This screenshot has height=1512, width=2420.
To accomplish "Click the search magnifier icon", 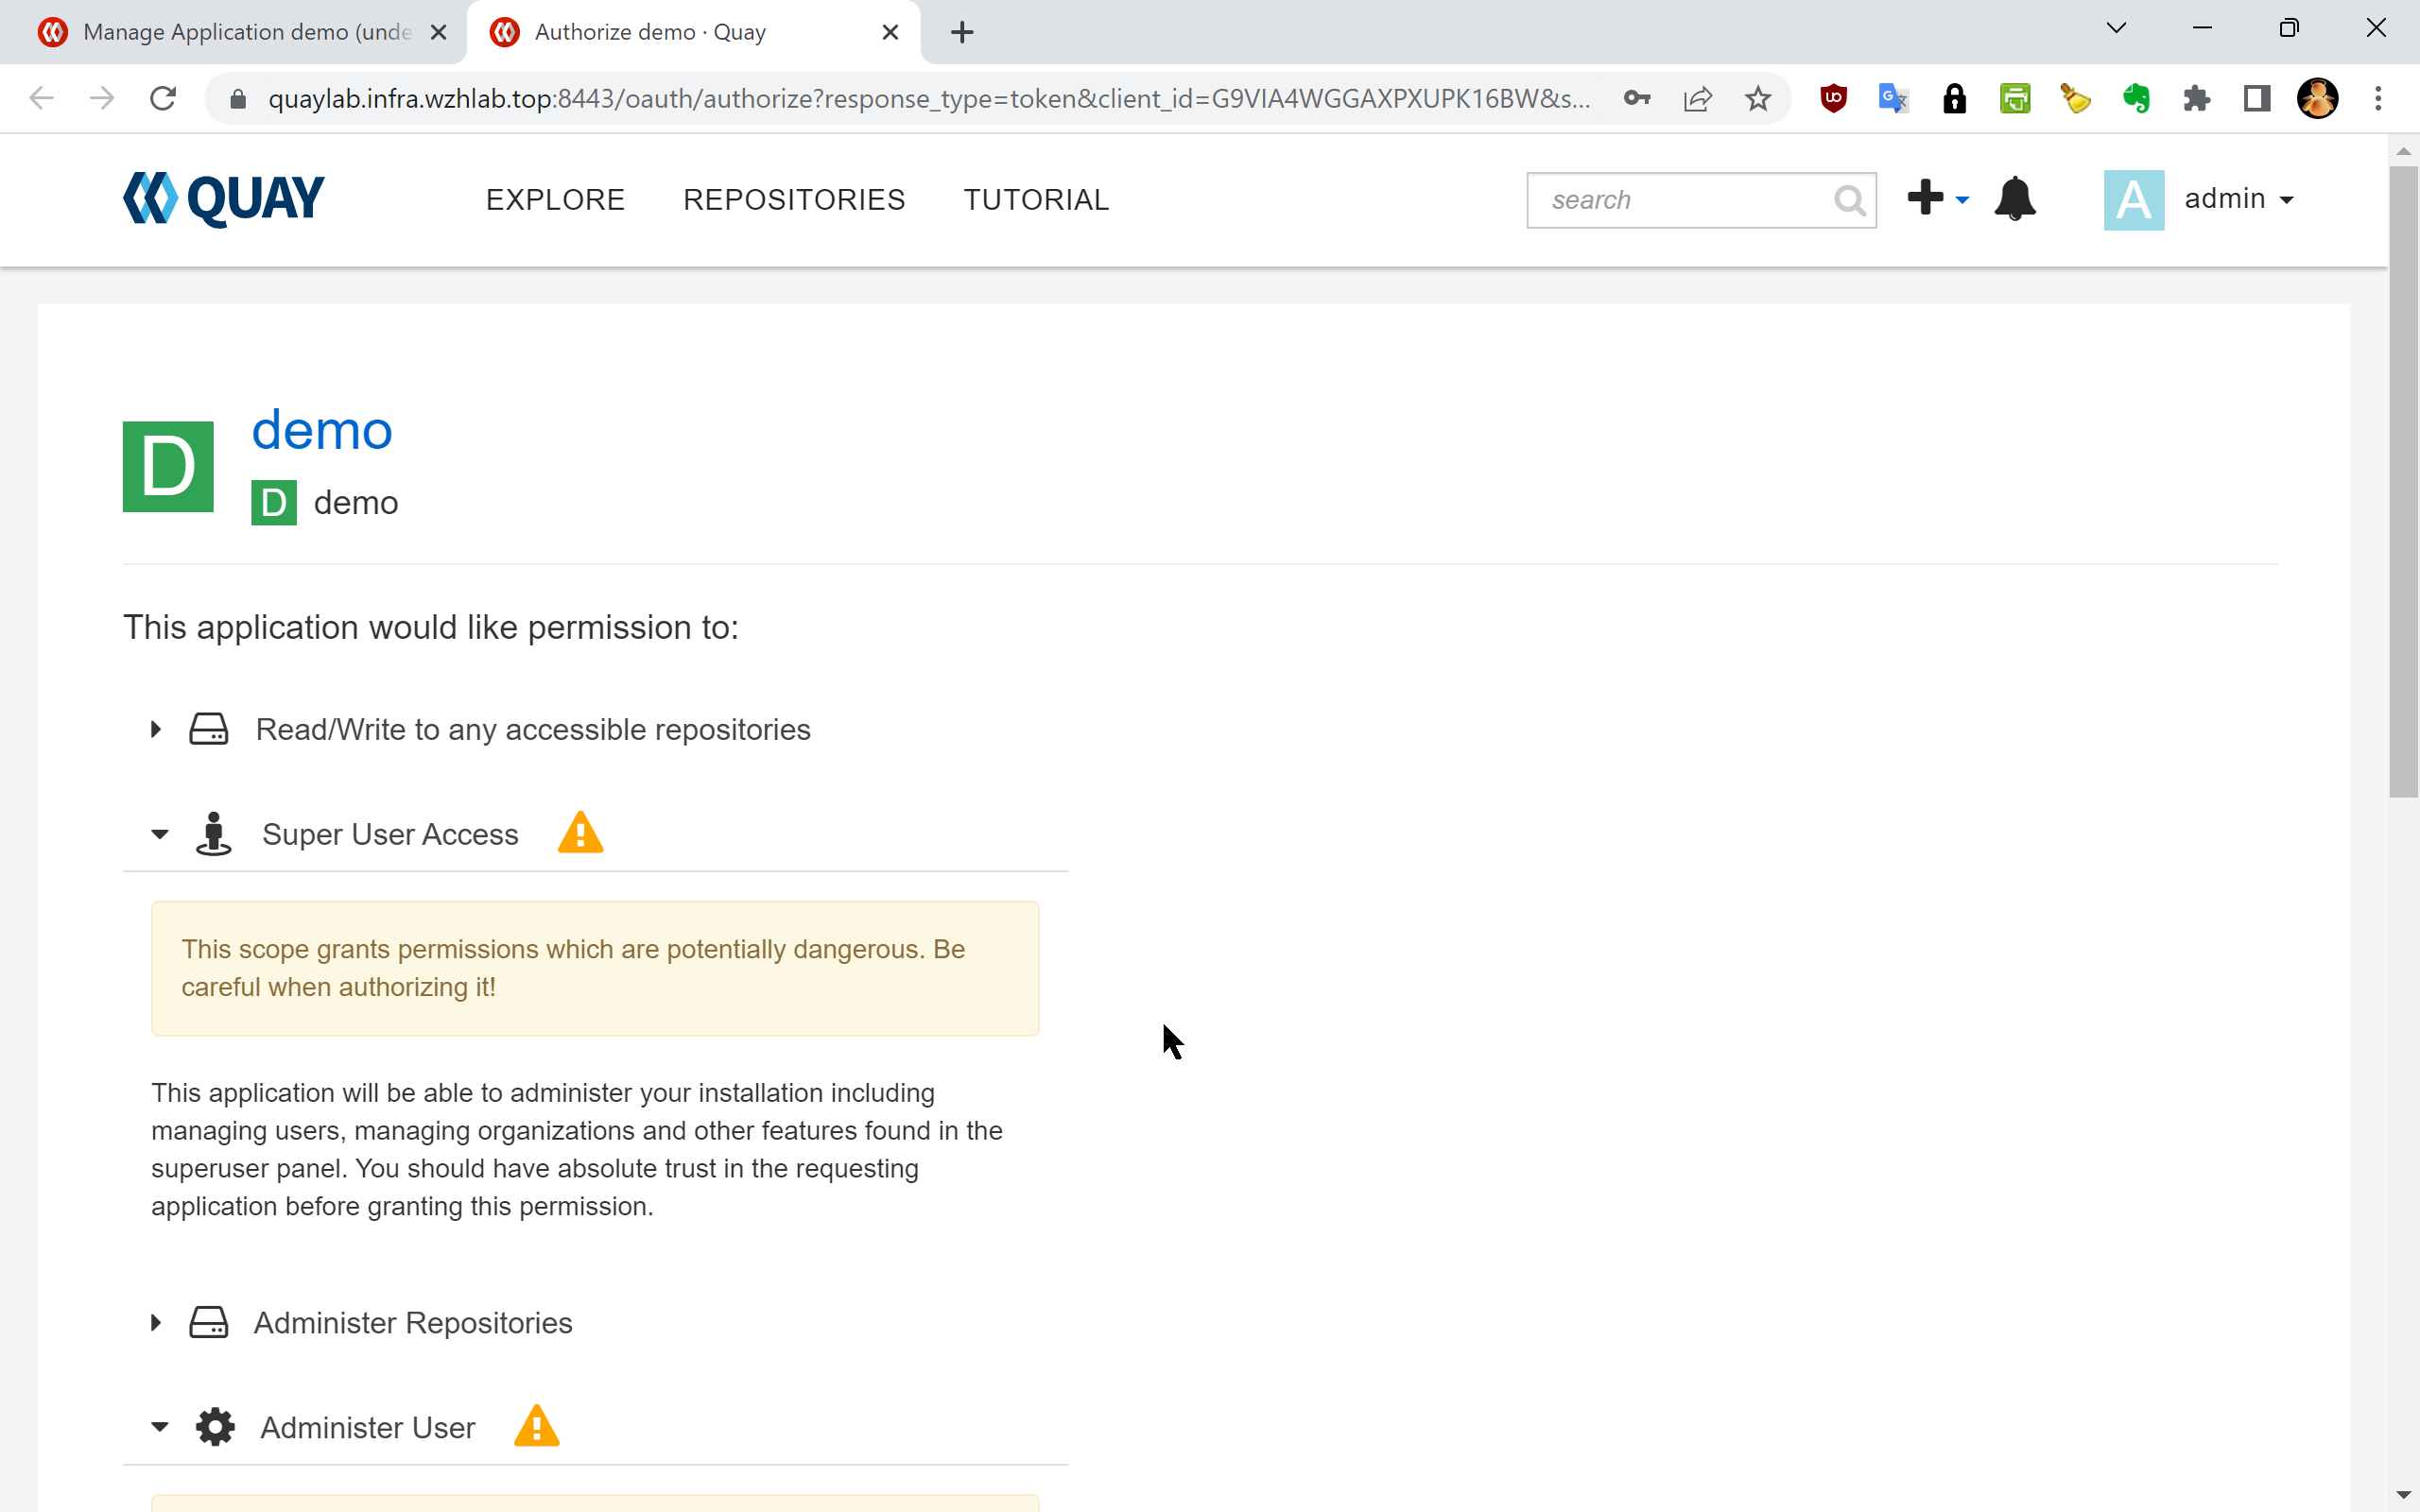I will click(x=1849, y=200).
